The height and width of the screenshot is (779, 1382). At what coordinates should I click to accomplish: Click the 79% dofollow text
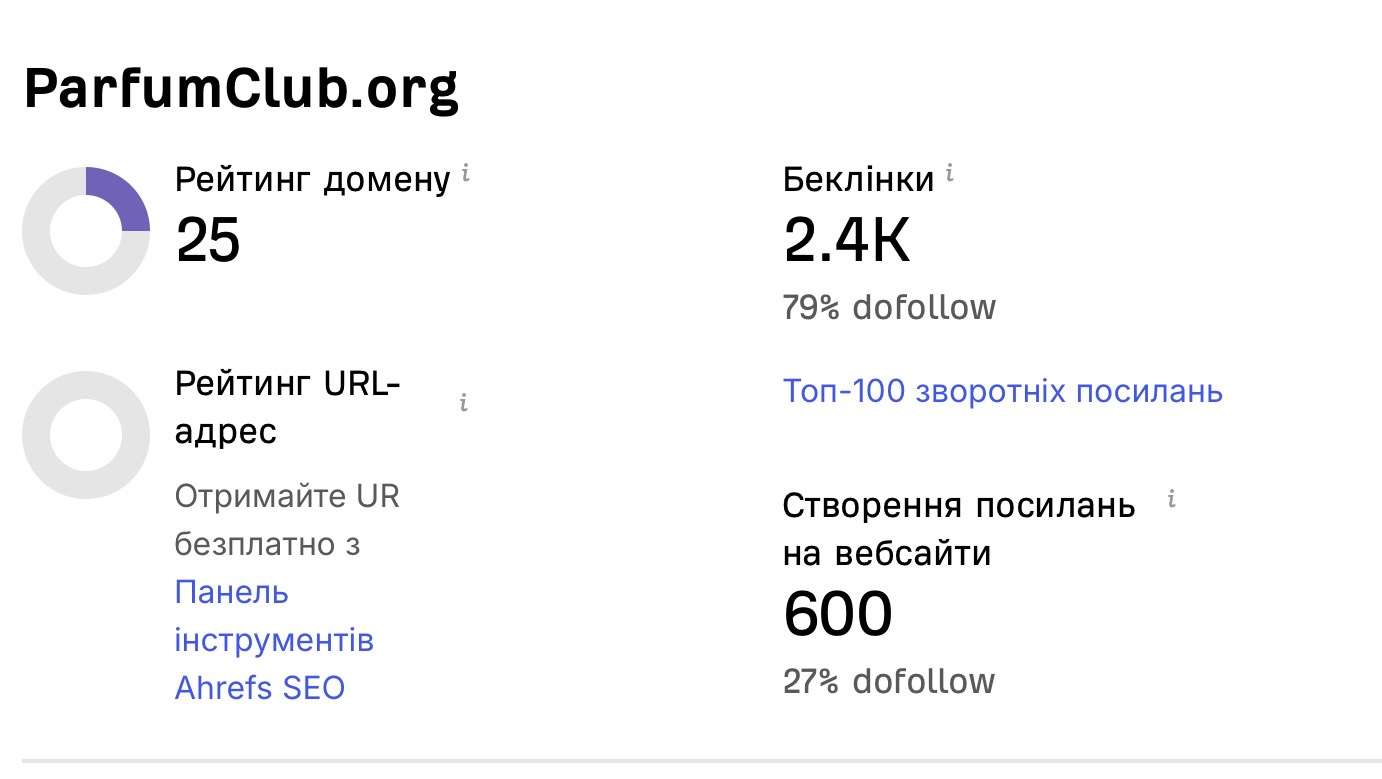coord(890,307)
